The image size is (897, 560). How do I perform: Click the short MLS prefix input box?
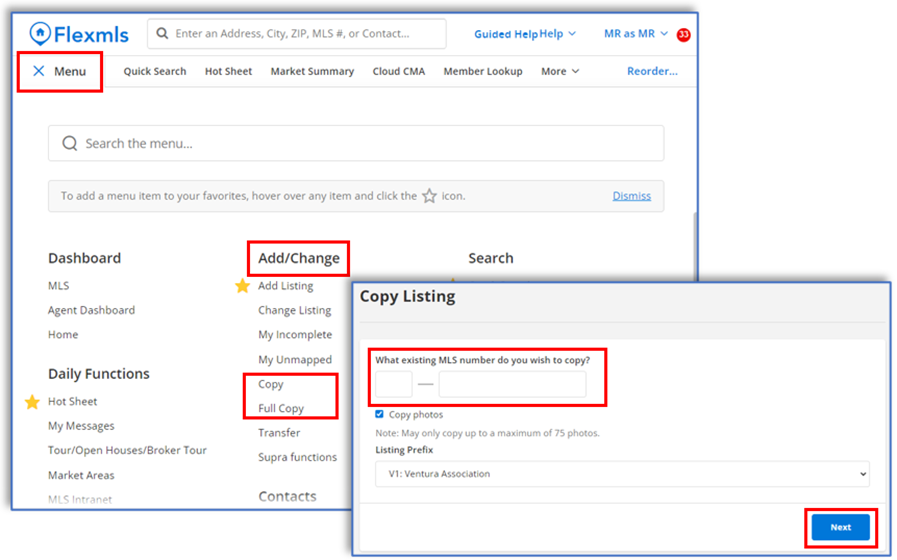tap(394, 384)
